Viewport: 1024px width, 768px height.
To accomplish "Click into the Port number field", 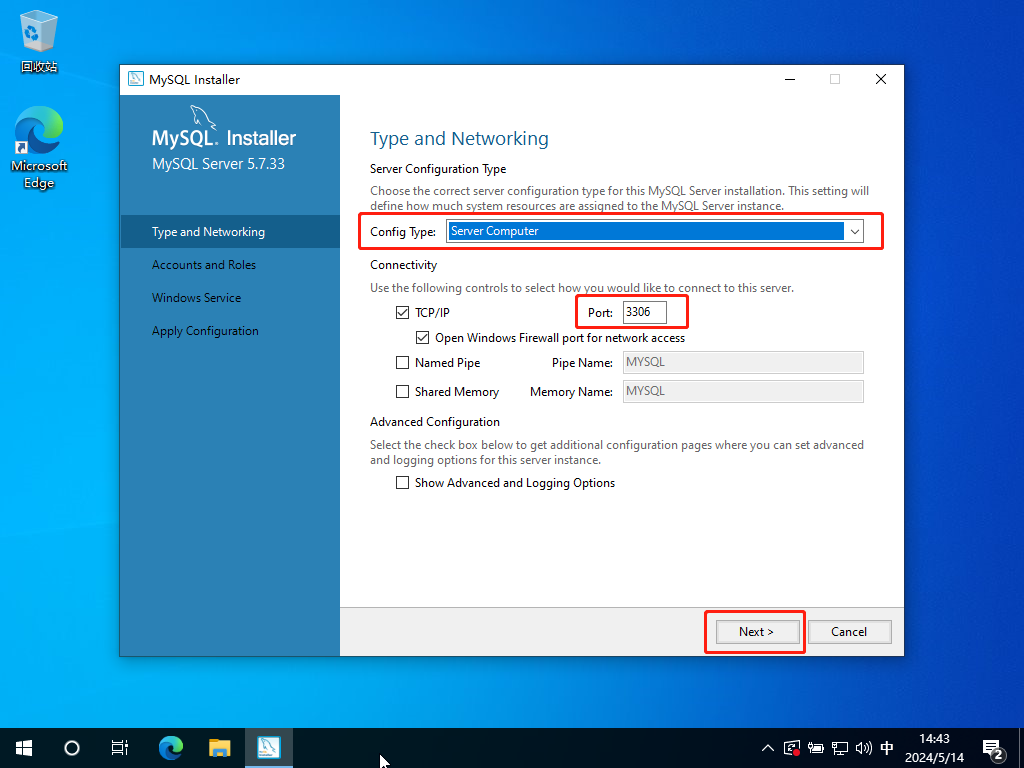I will pos(644,312).
